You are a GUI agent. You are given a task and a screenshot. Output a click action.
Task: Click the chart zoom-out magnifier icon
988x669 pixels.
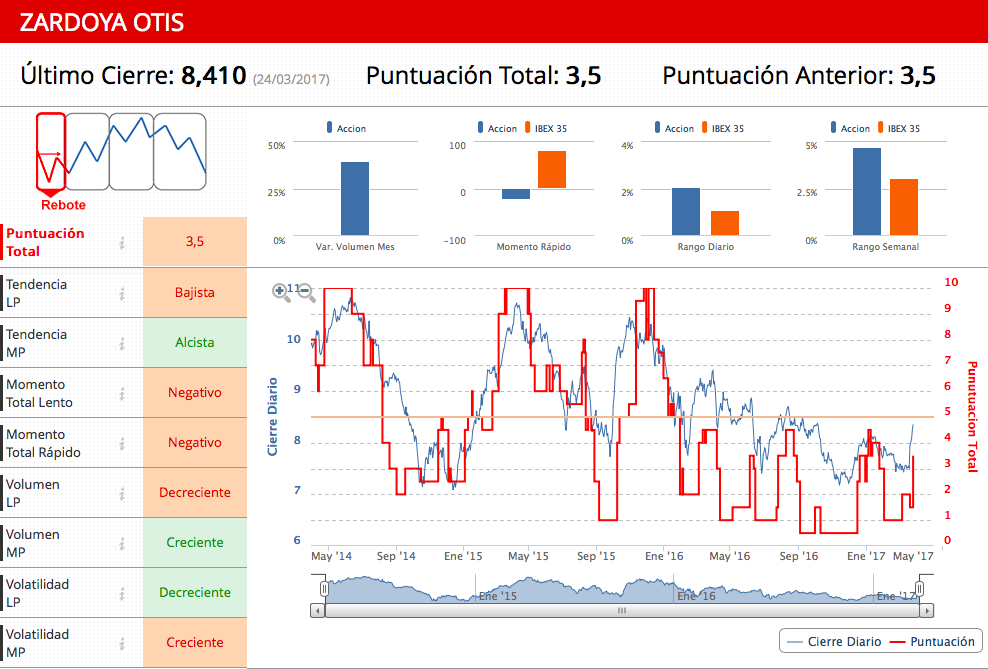point(306,292)
